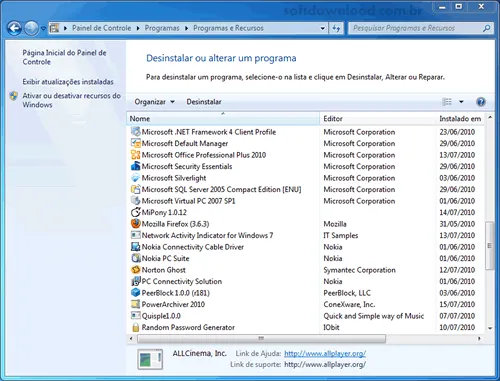Sort by the Instalado em column header
500x381 pixels.
pyautogui.click(x=460, y=119)
